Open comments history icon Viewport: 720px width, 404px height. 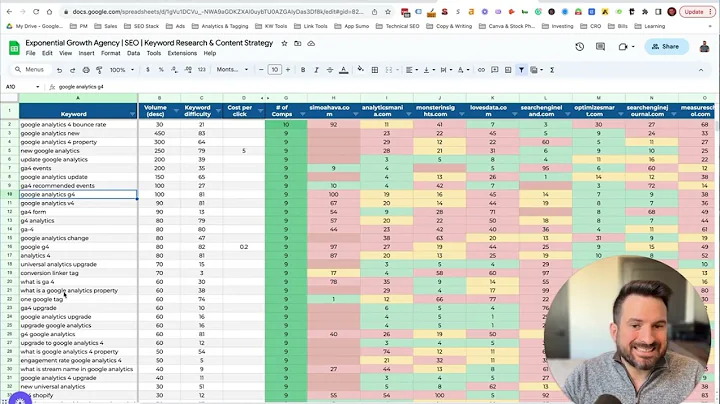coord(600,46)
